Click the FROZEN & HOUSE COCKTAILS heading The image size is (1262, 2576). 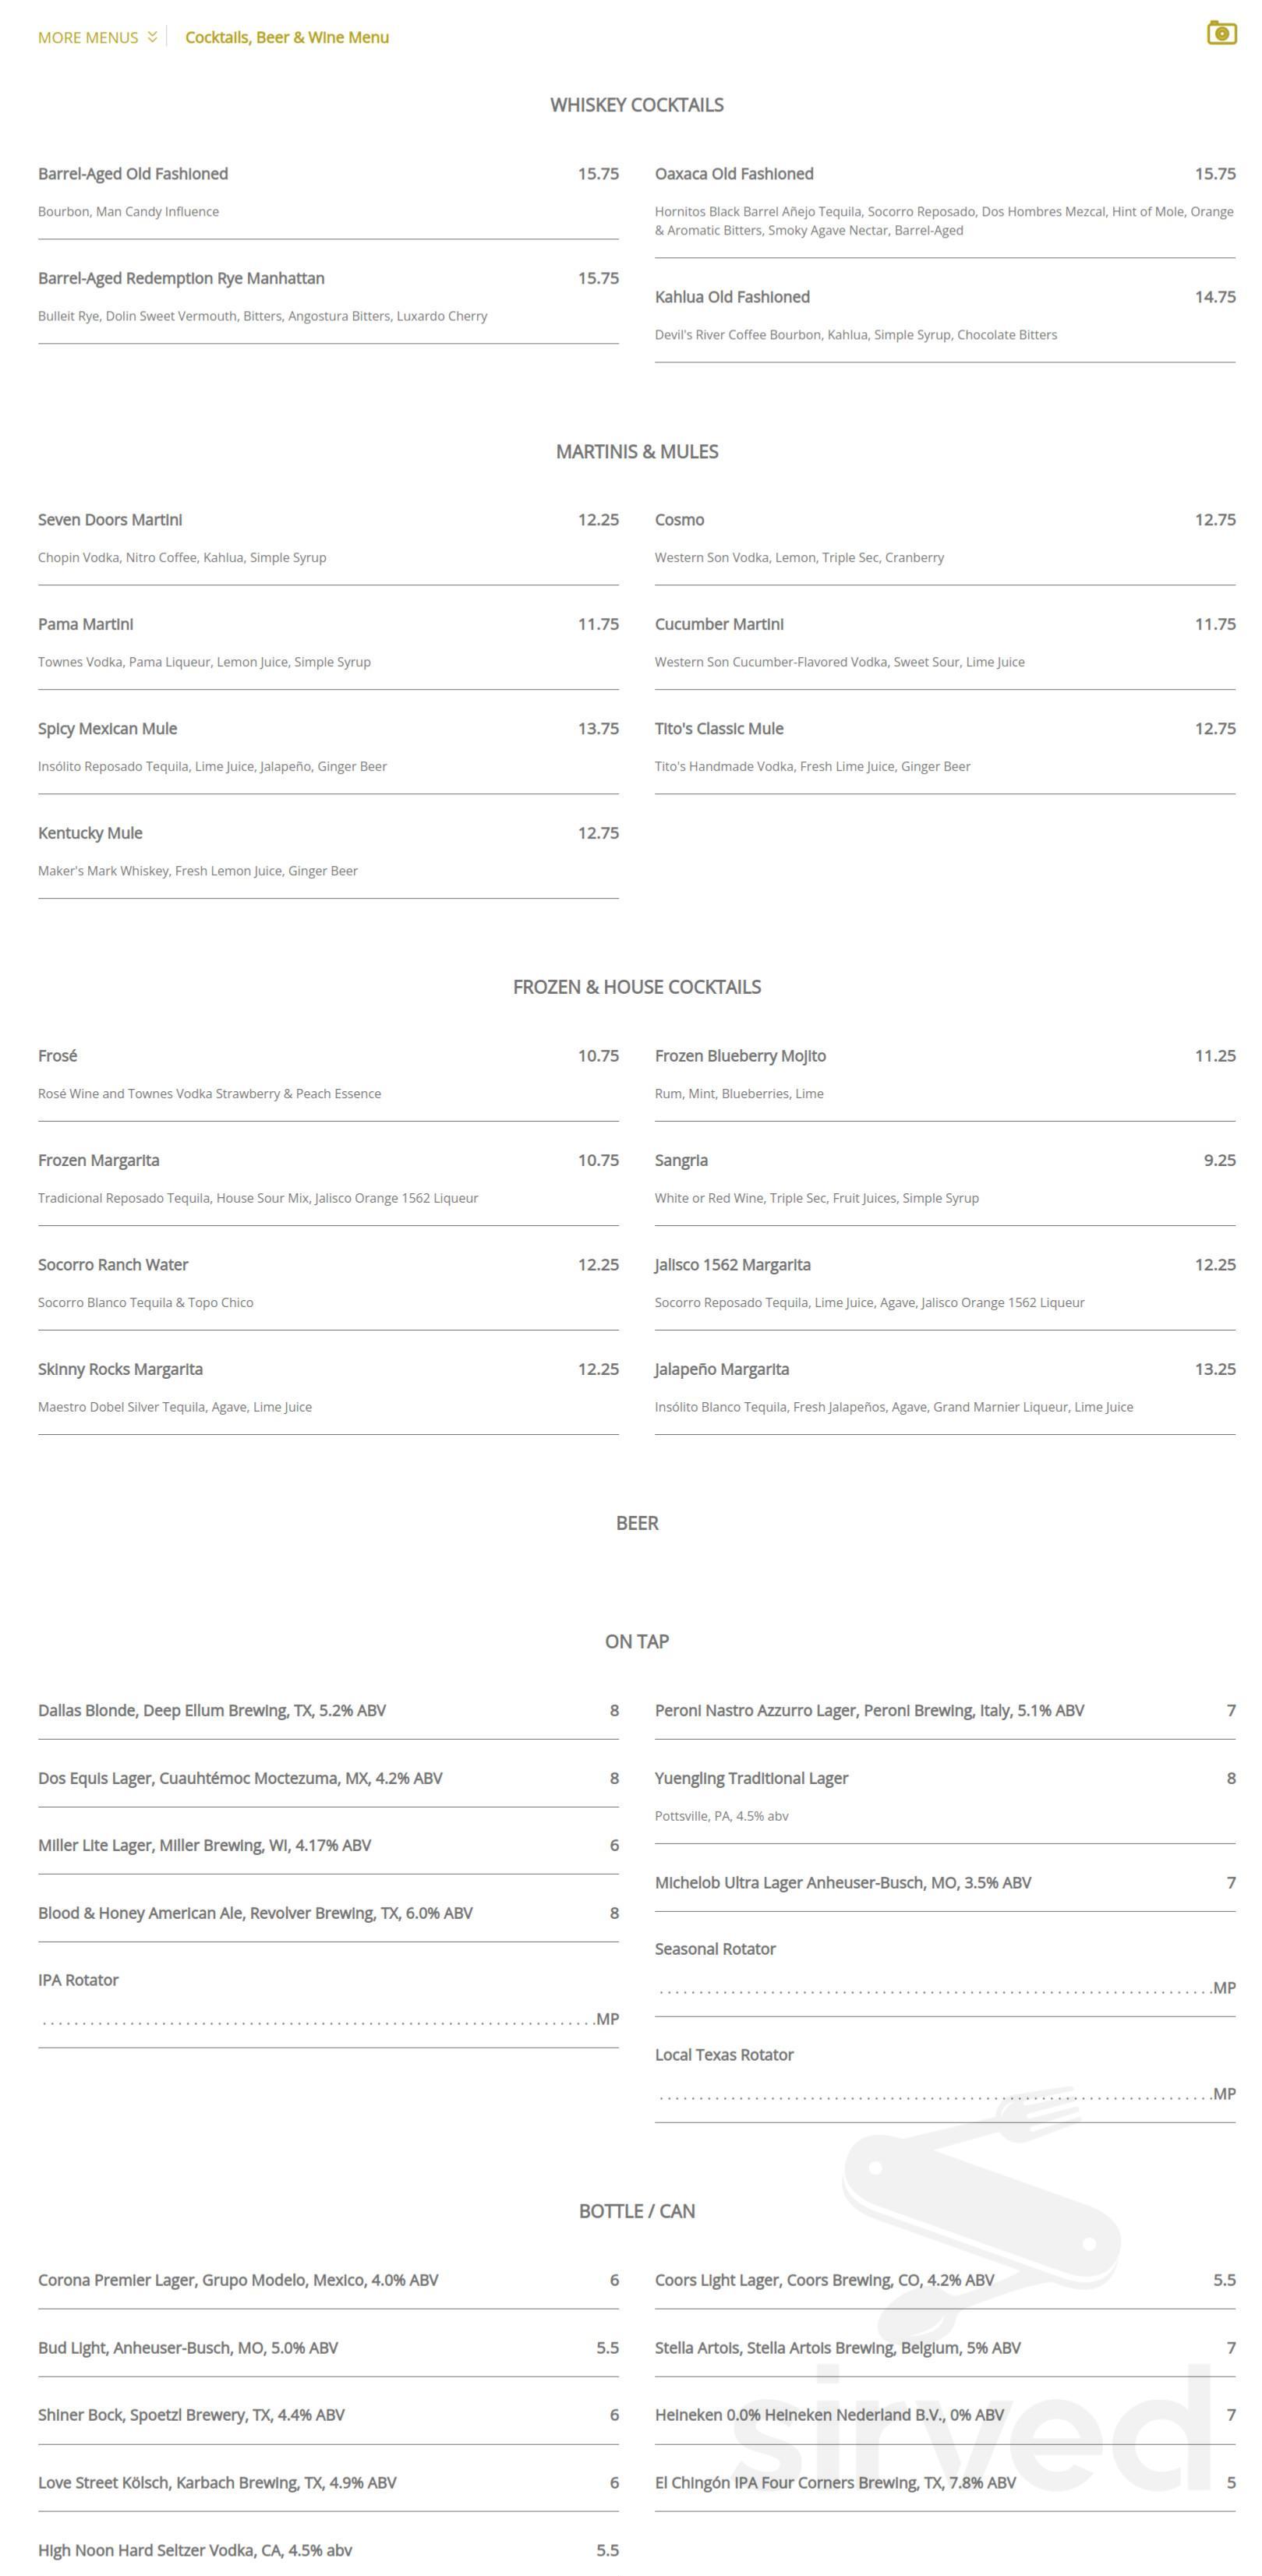(636, 986)
